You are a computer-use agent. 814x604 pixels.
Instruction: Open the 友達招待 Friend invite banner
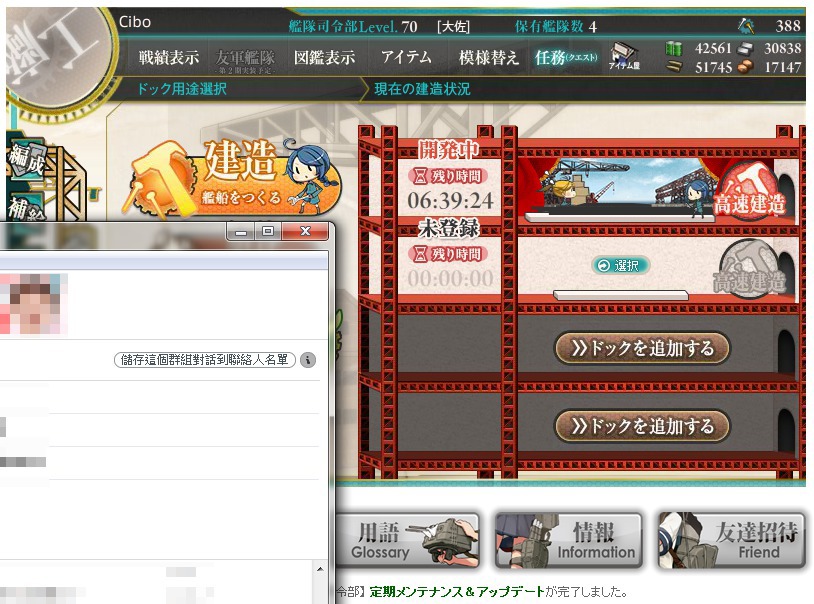coord(732,540)
